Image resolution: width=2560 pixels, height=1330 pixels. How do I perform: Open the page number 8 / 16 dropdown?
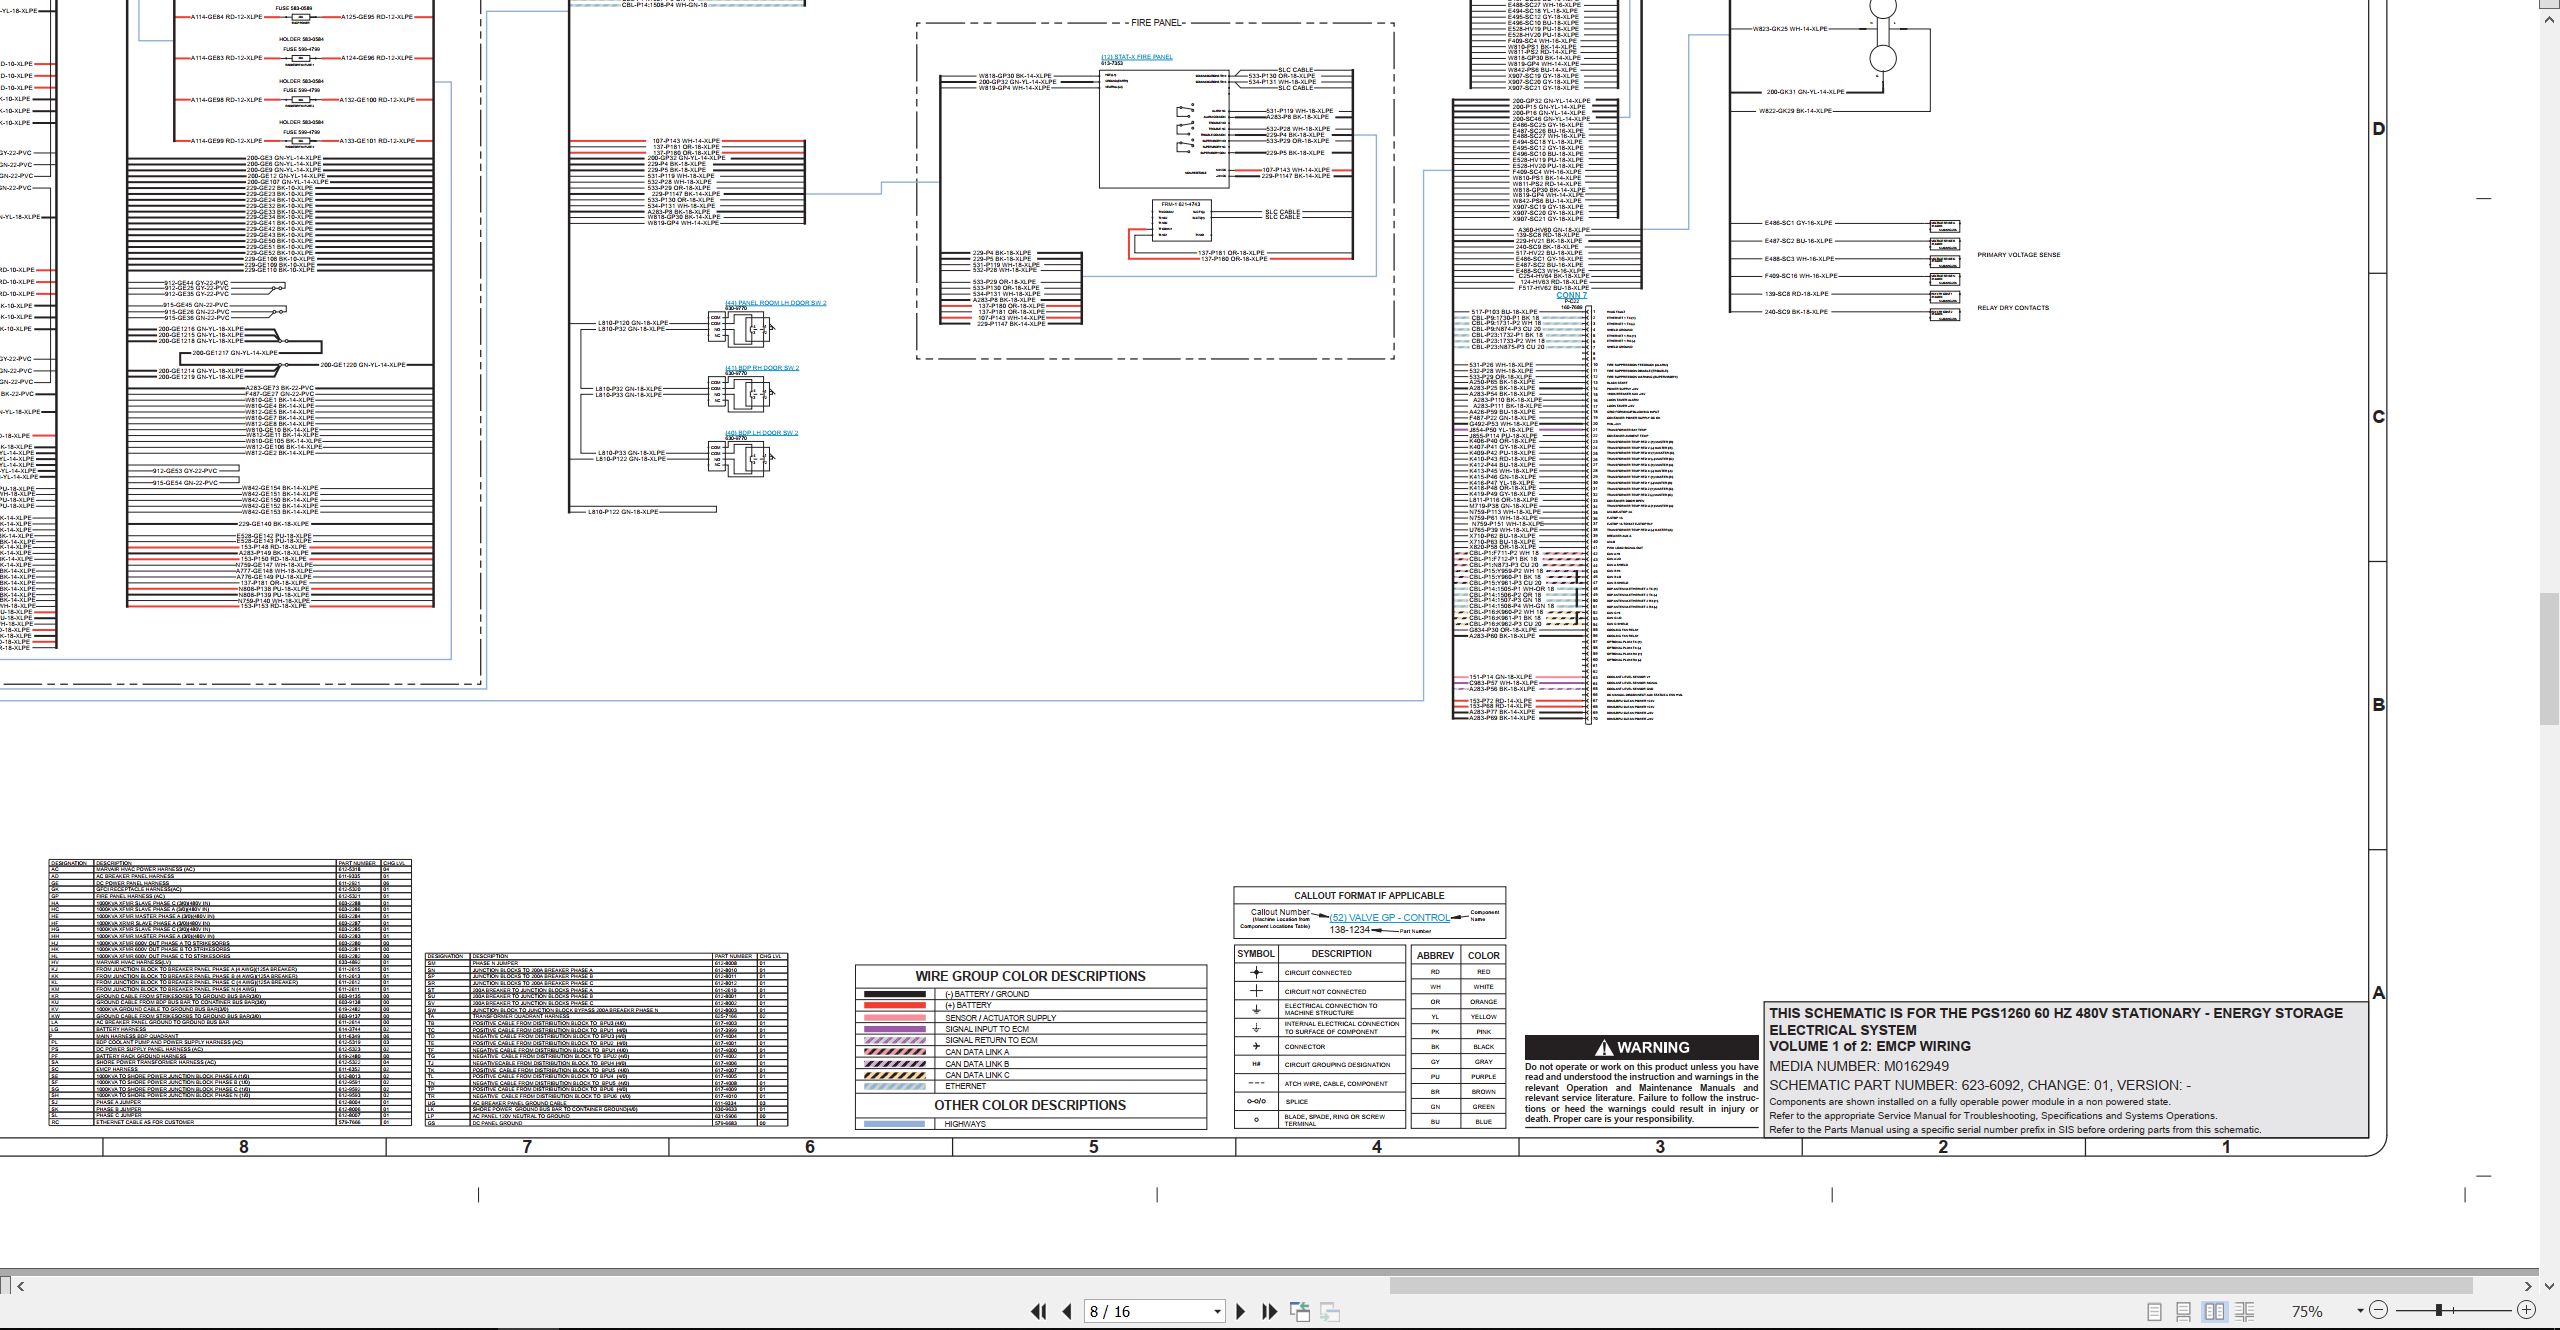coord(1217,1311)
